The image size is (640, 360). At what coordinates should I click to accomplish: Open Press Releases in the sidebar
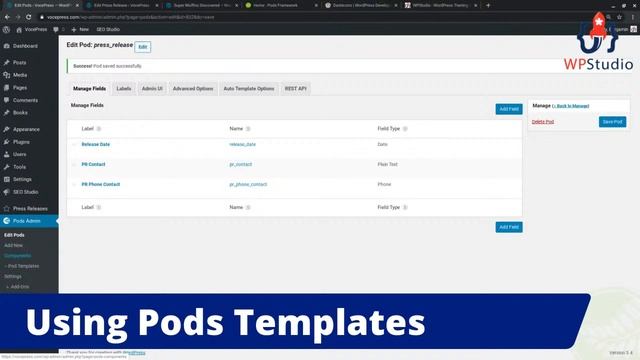pyautogui.click(x=30, y=209)
